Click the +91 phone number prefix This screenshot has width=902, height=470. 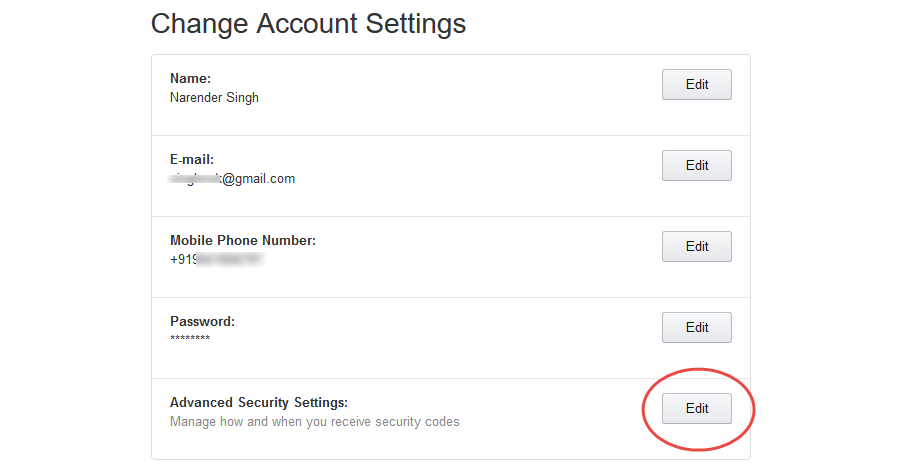click(181, 260)
